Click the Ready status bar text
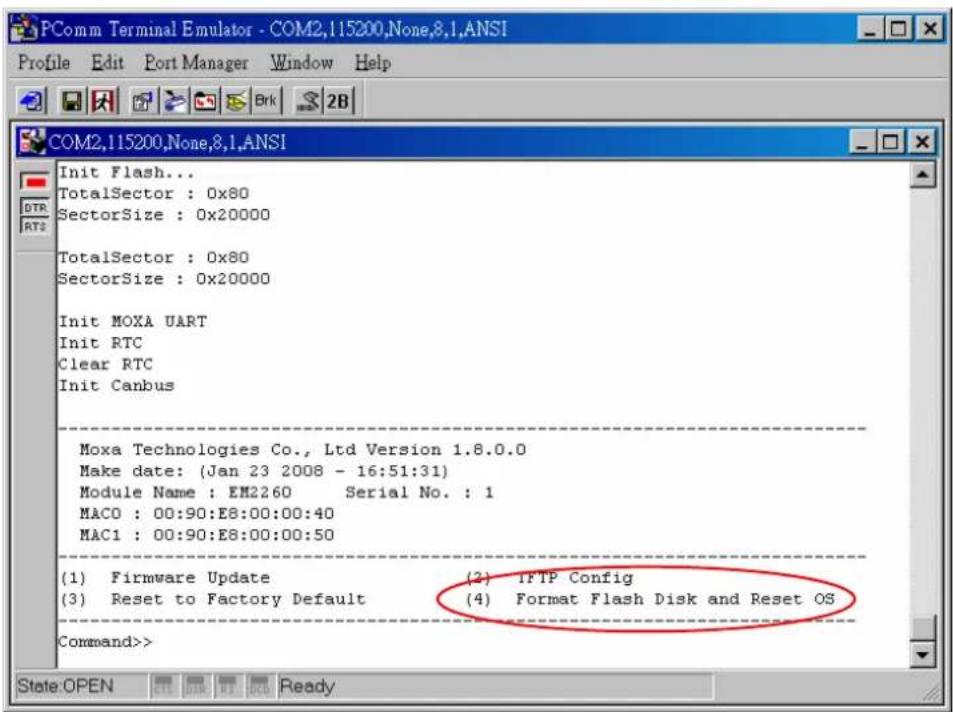 (x=307, y=686)
